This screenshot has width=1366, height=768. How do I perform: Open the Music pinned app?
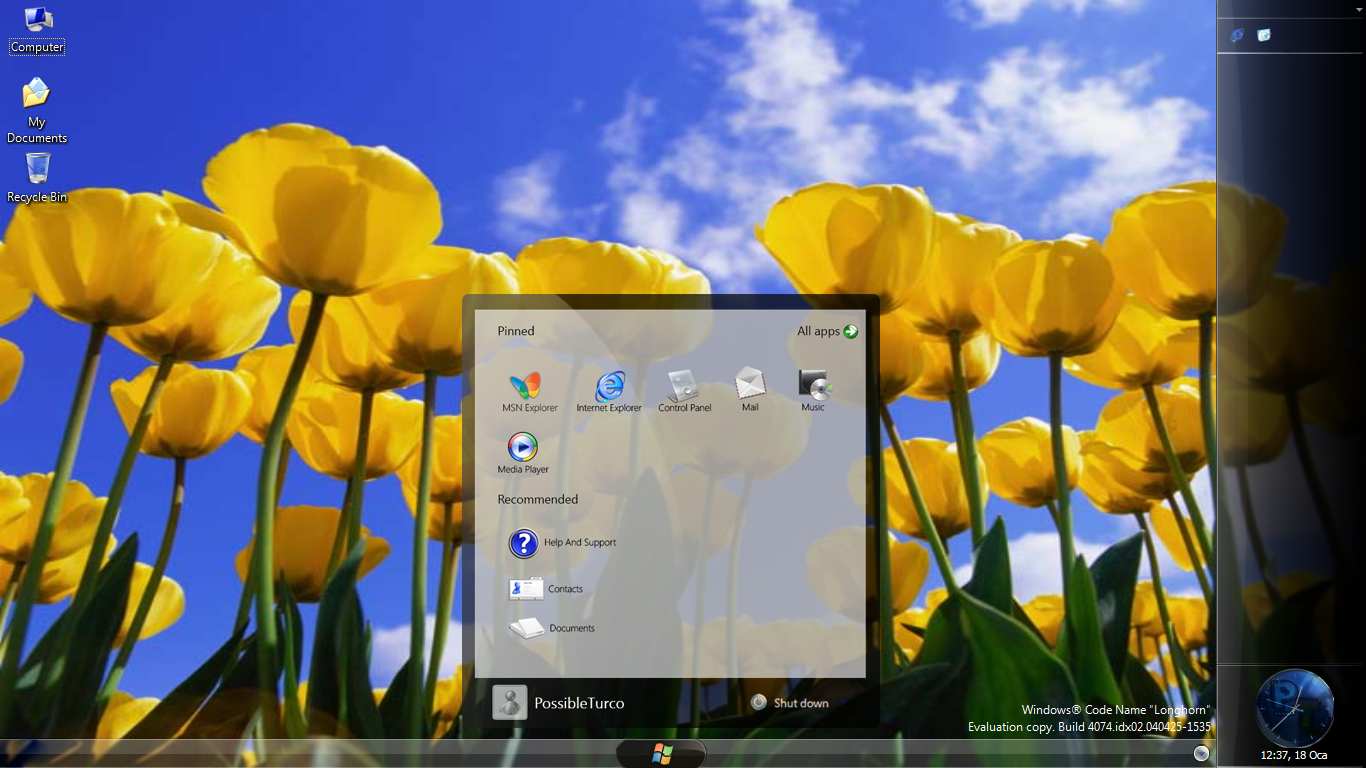(x=813, y=390)
